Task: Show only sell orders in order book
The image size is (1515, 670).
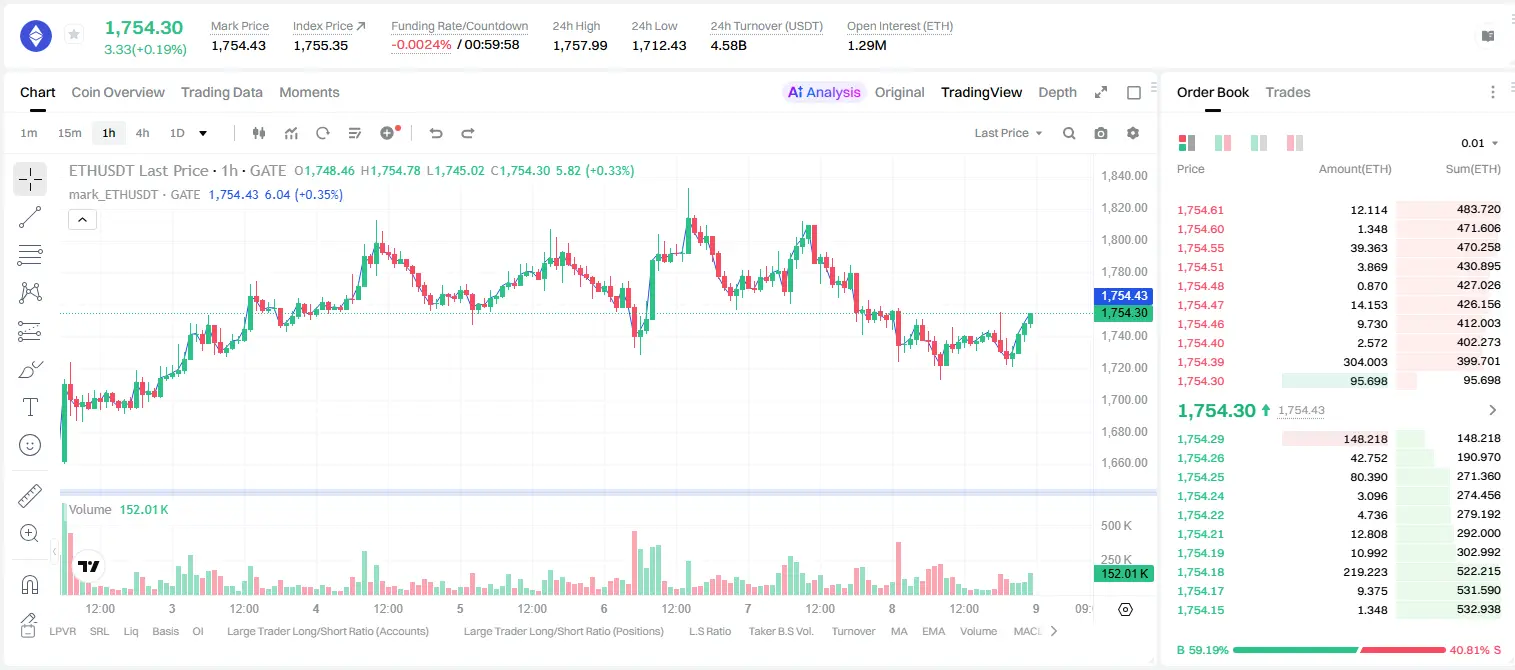Action: coord(1295,143)
